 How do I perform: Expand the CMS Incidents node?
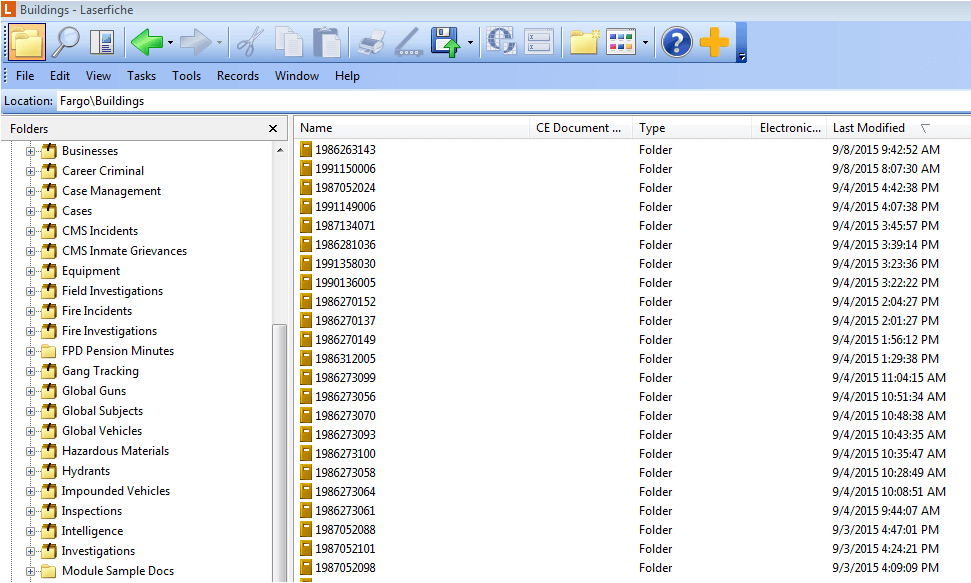[30, 231]
